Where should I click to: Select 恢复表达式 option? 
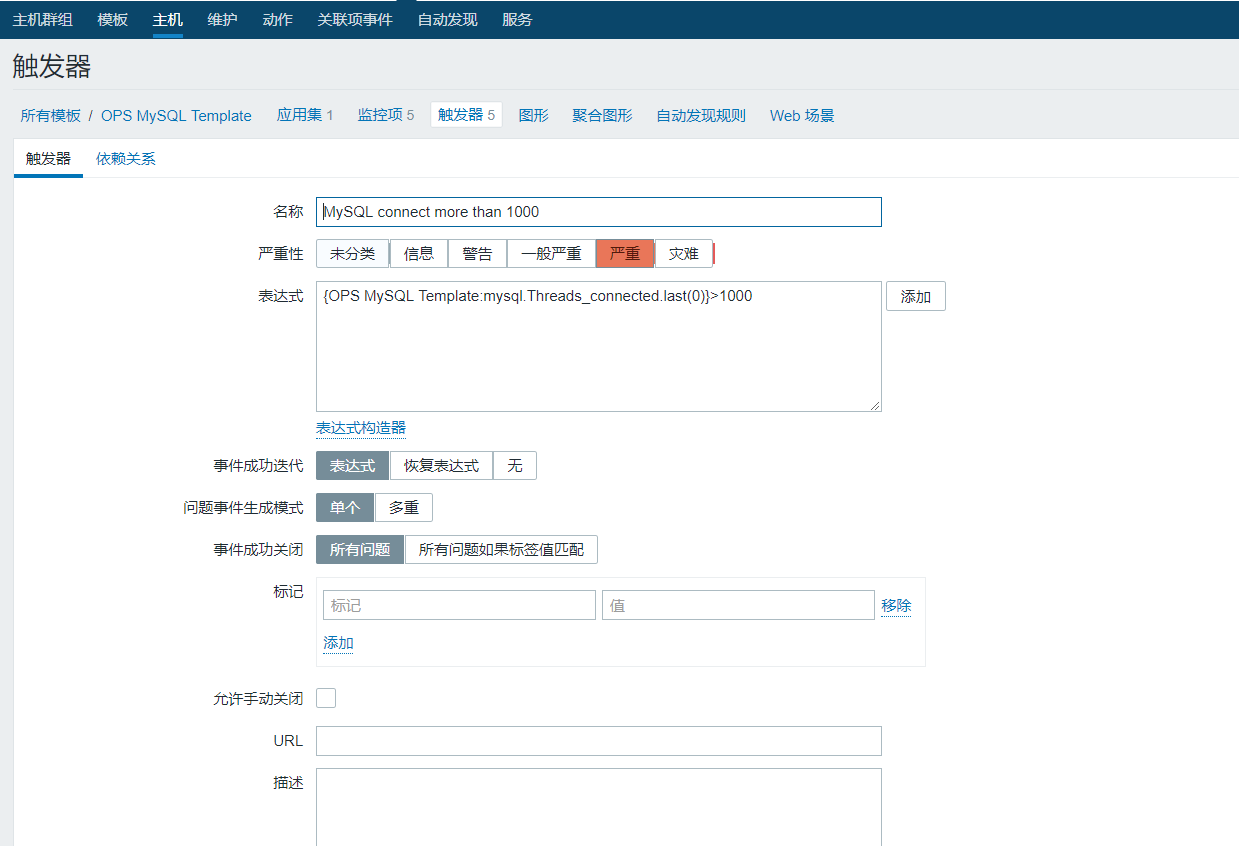(x=441, y=466)
